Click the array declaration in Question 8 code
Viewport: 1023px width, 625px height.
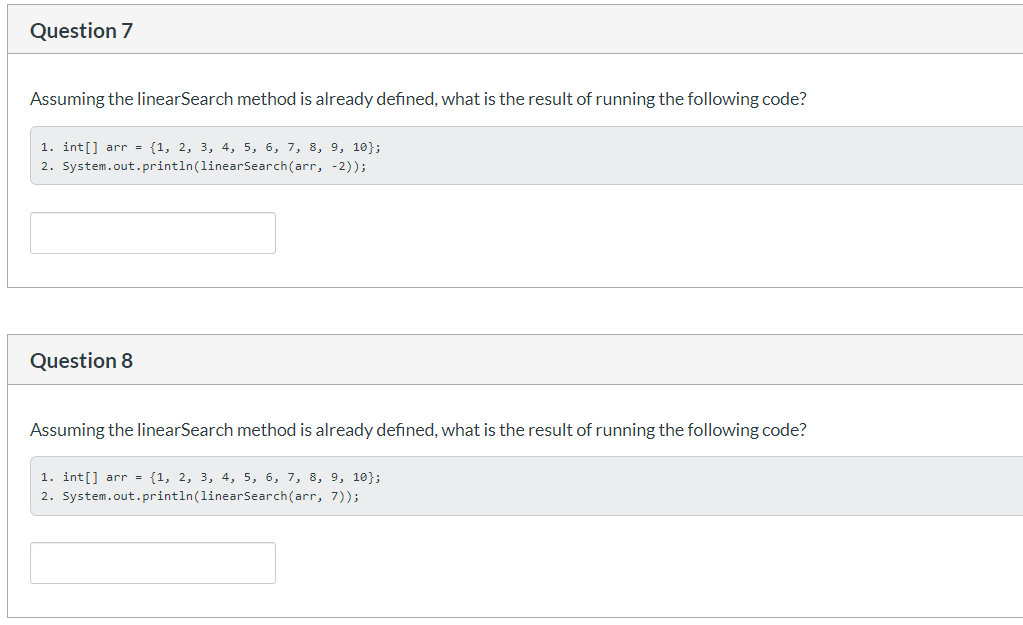coord(222,478)
